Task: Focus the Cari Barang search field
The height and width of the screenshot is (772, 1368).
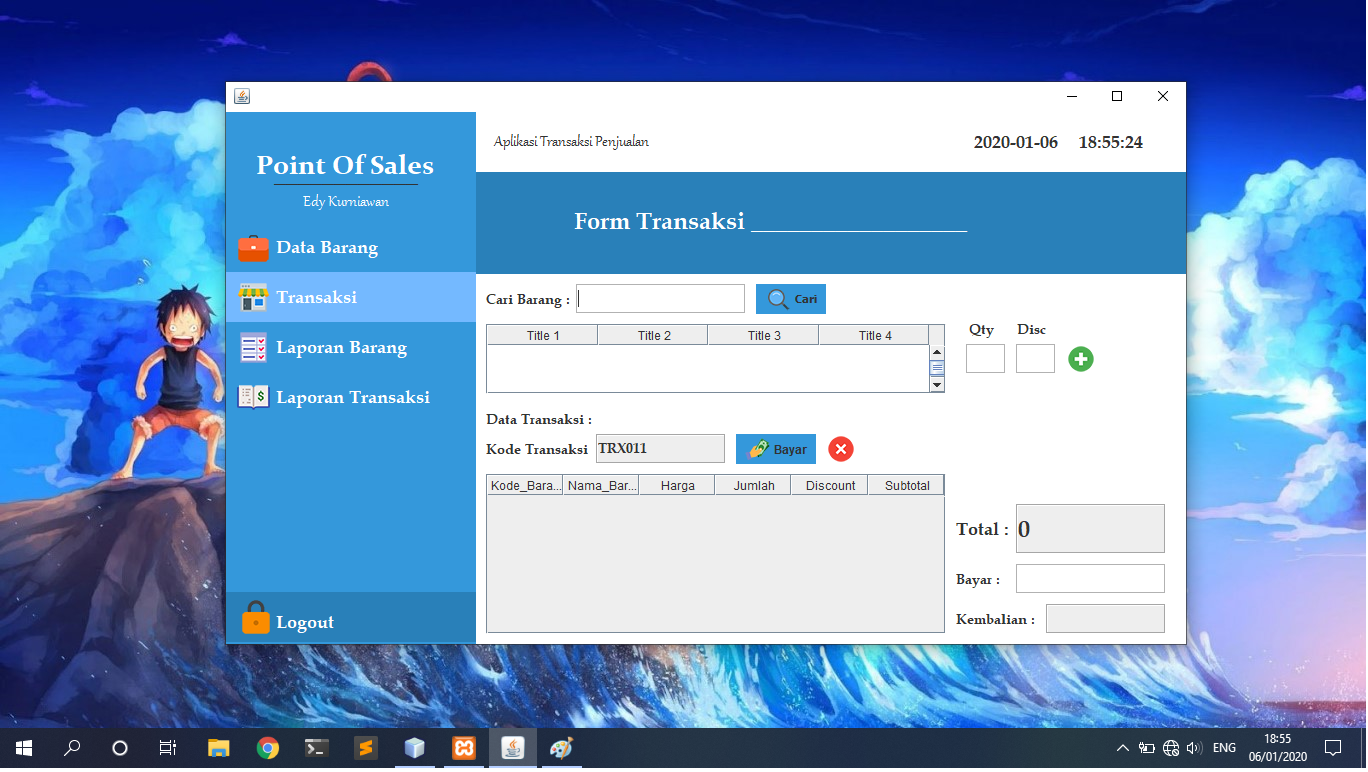Action: 661,299
